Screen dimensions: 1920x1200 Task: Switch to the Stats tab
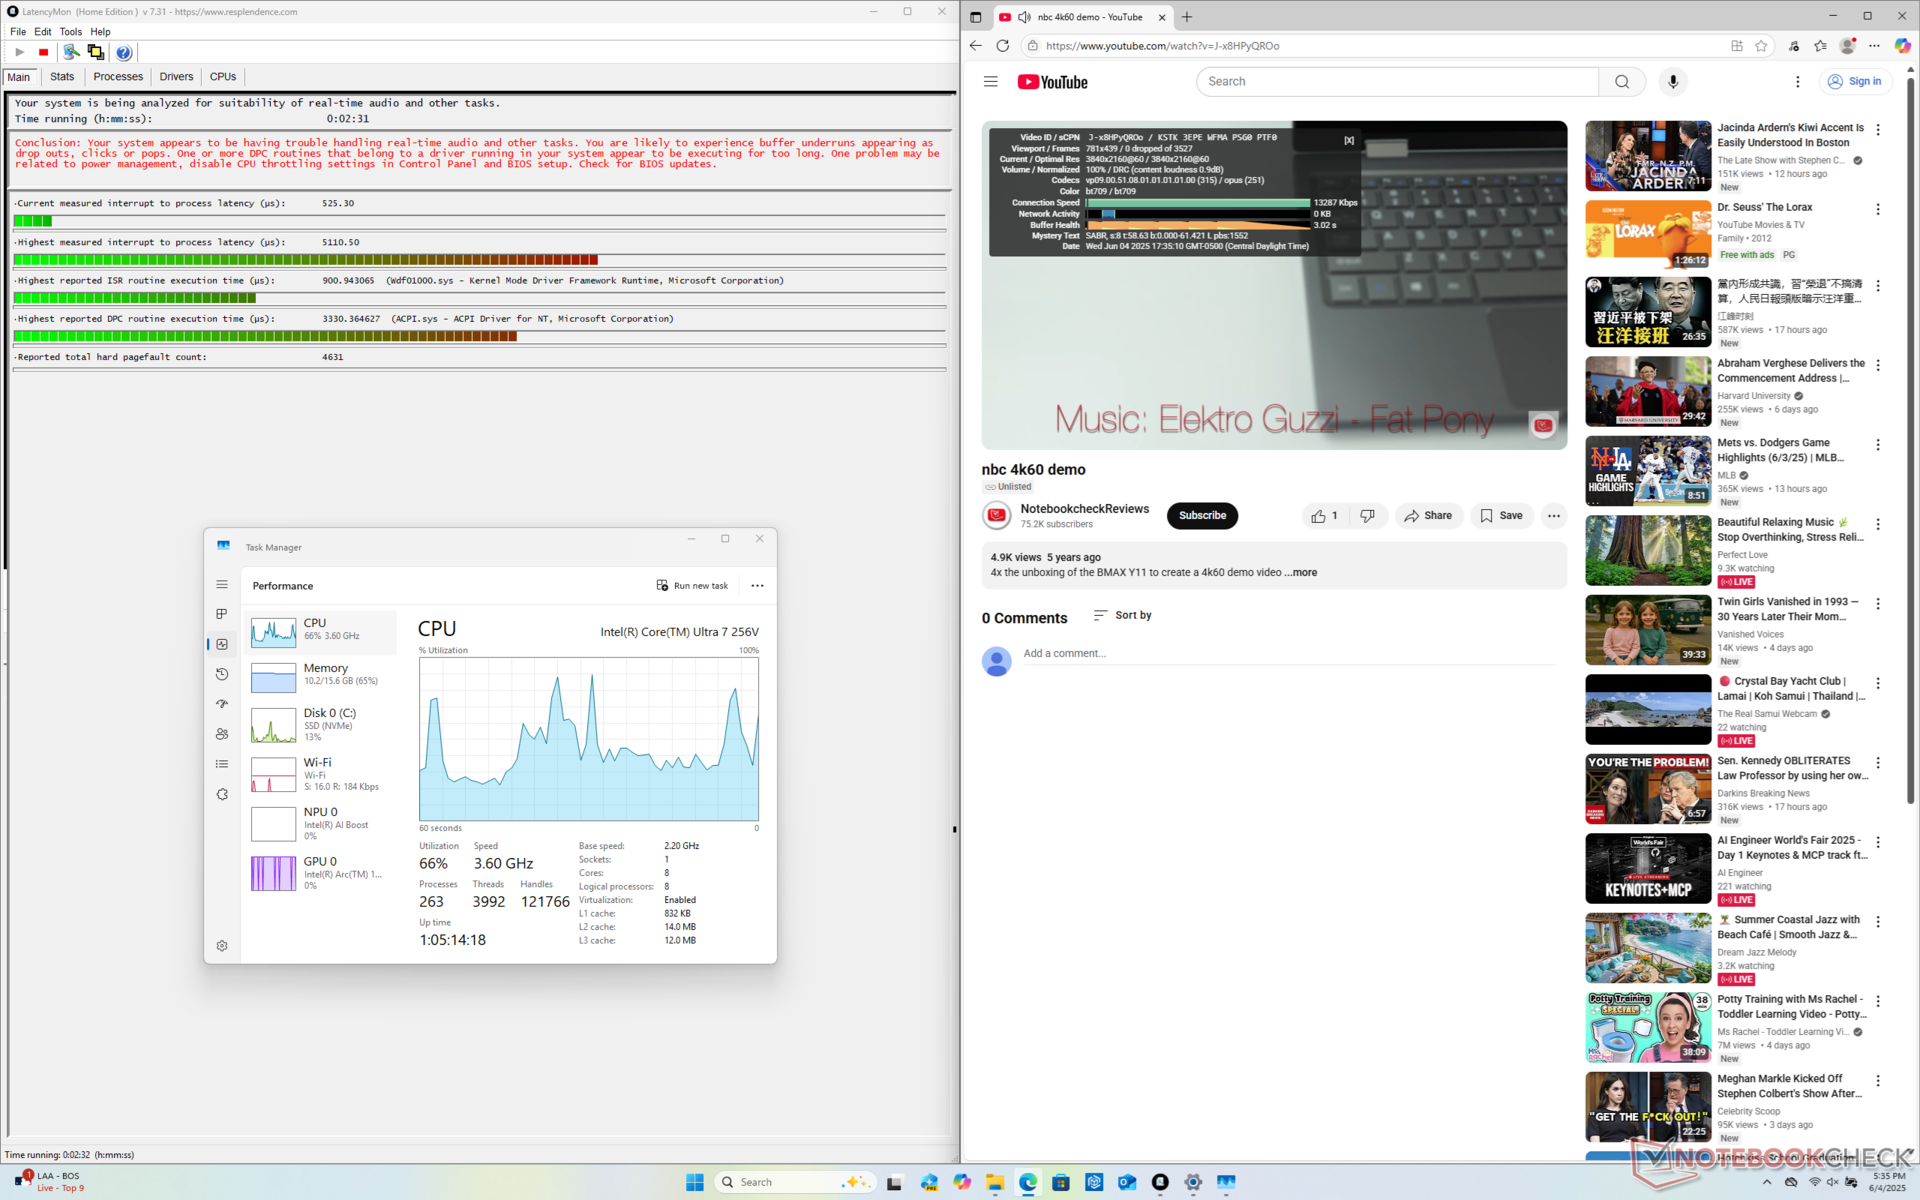[62, 77]
